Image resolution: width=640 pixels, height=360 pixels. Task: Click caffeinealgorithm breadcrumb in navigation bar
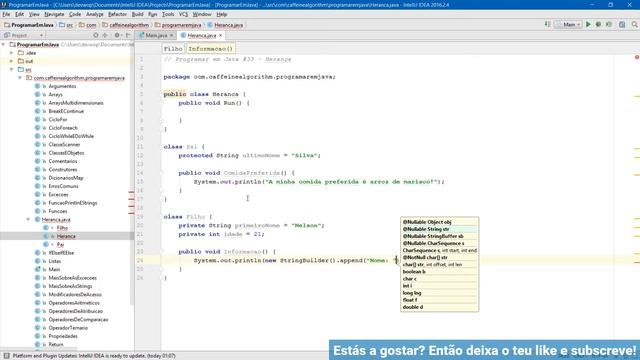point(126,25)
